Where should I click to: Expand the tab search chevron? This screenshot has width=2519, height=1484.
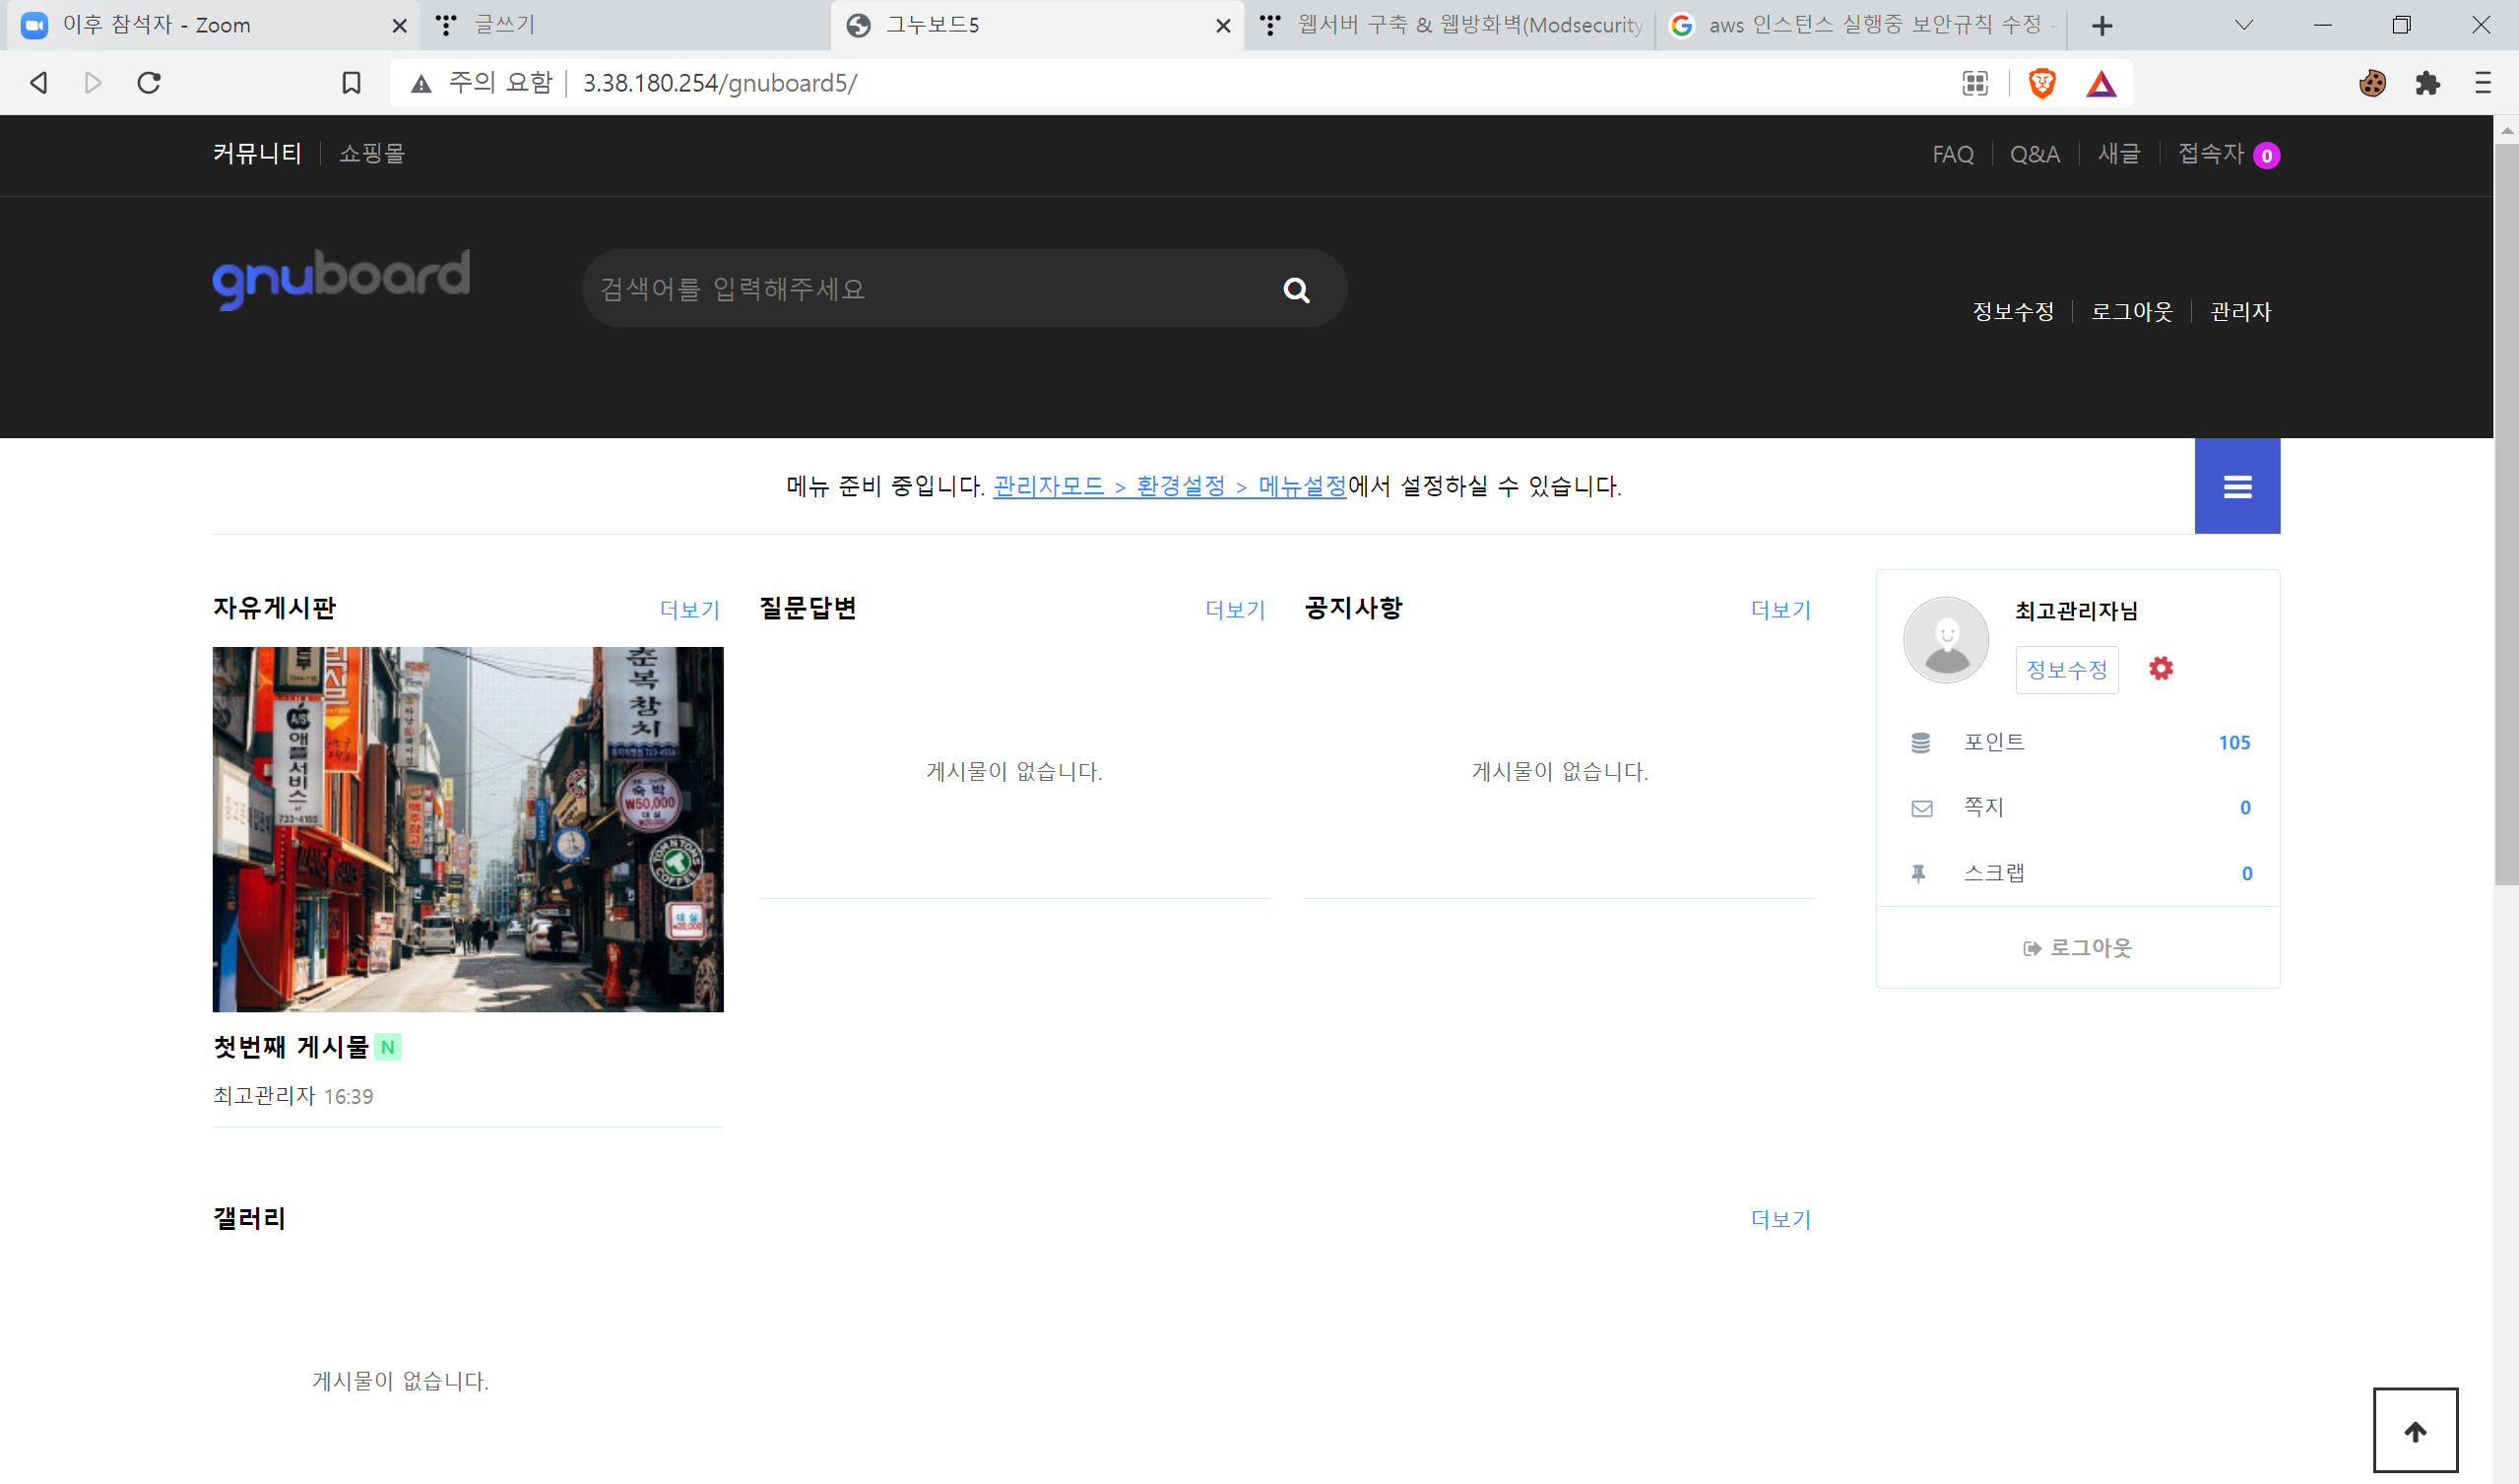tap(2243, 25)
